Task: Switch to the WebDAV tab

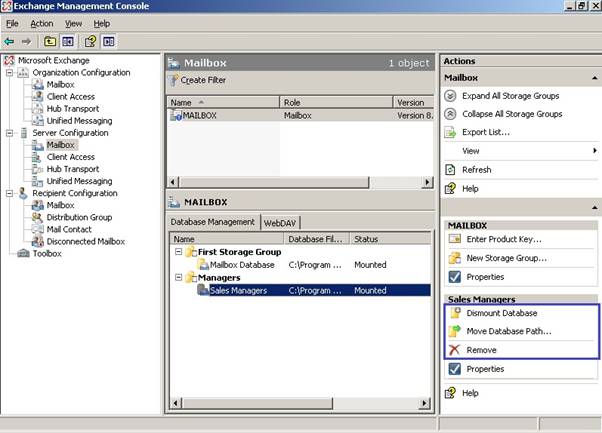Action: click(280, 223)
